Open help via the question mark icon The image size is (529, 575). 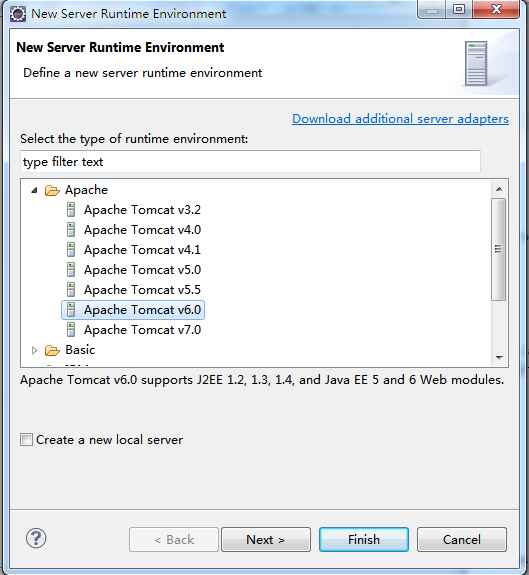tap(36, 538)
